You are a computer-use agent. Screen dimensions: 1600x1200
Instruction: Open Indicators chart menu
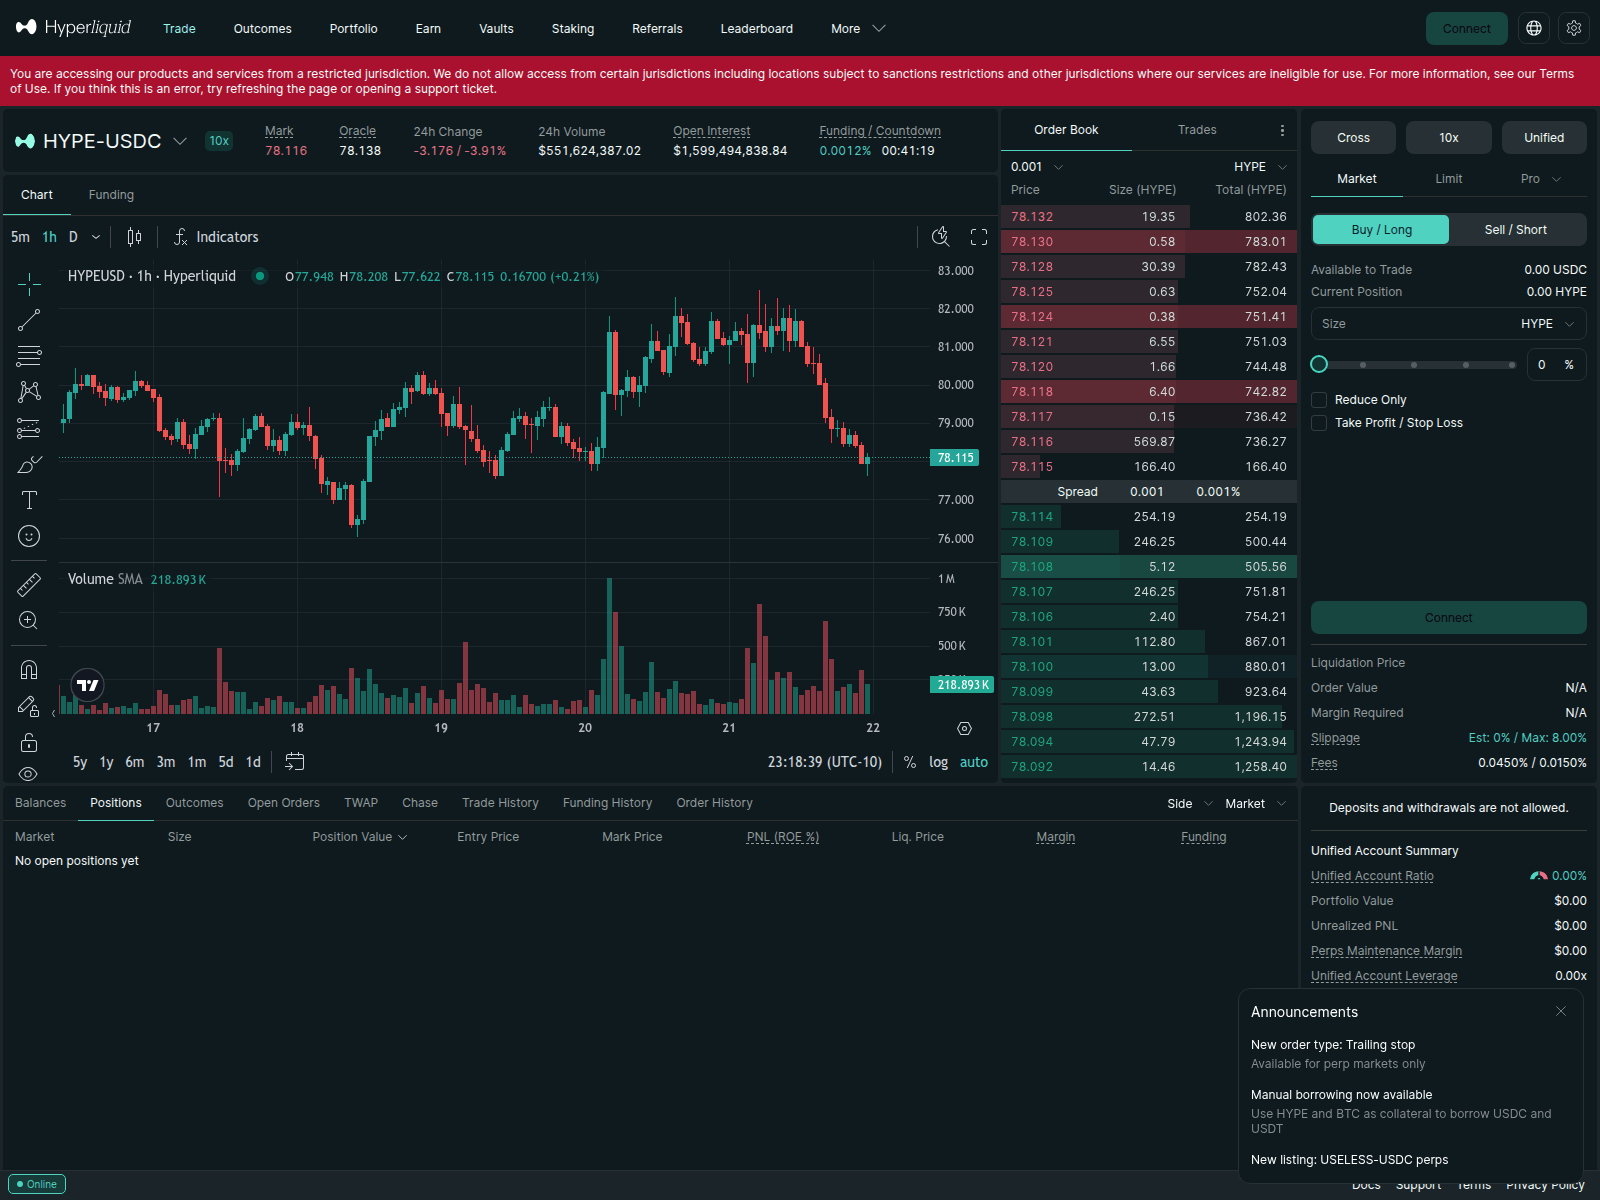pos(216,237)
